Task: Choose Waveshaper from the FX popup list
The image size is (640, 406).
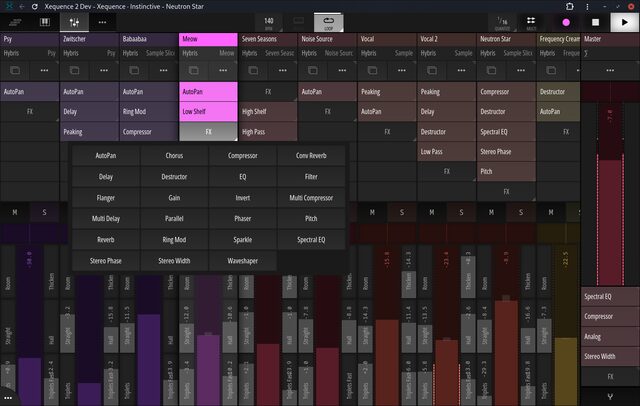Action: [242, 261]
